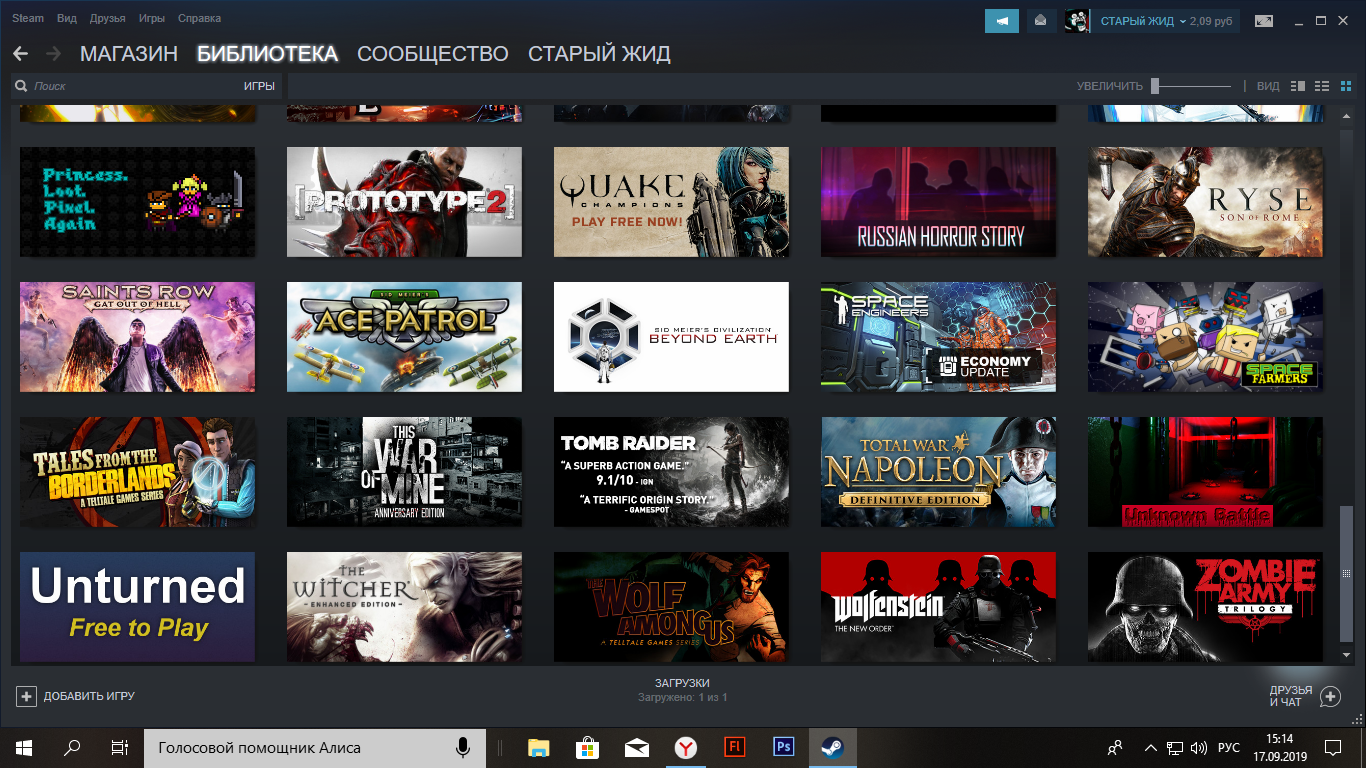Open friends and chat plus icon

(1330, 696)
